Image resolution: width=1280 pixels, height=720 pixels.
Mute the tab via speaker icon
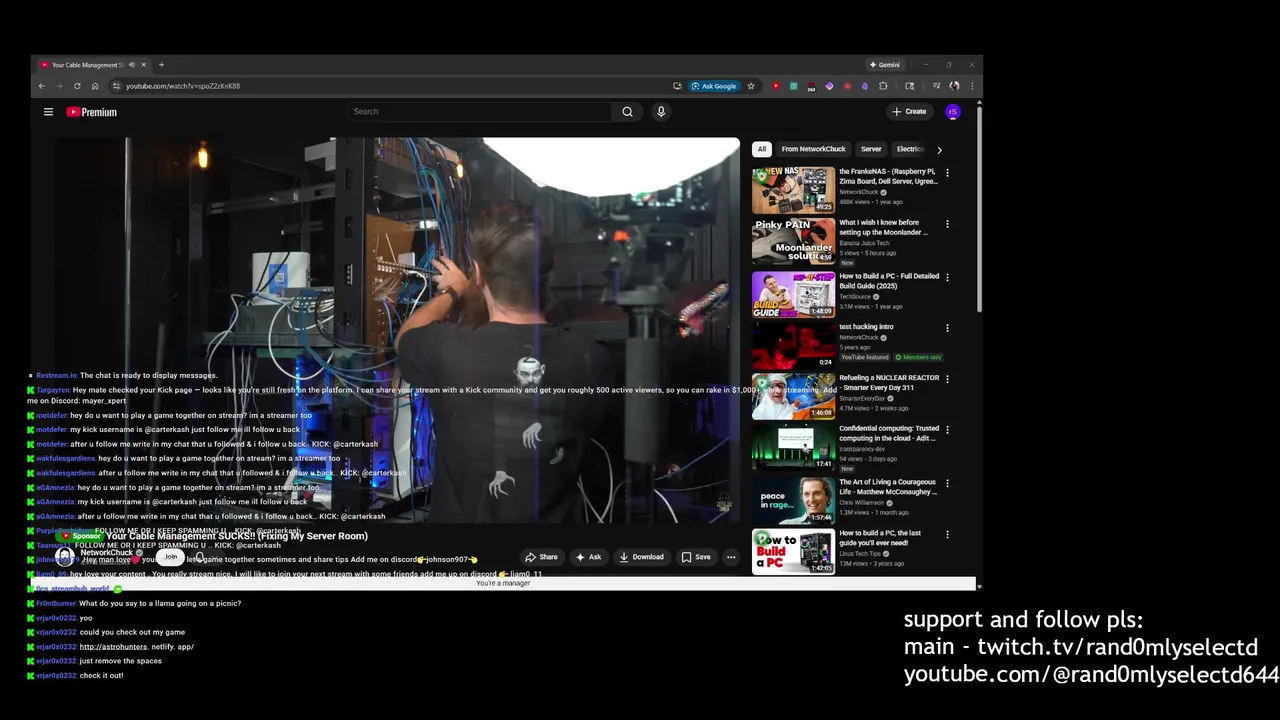coord(131,65)
